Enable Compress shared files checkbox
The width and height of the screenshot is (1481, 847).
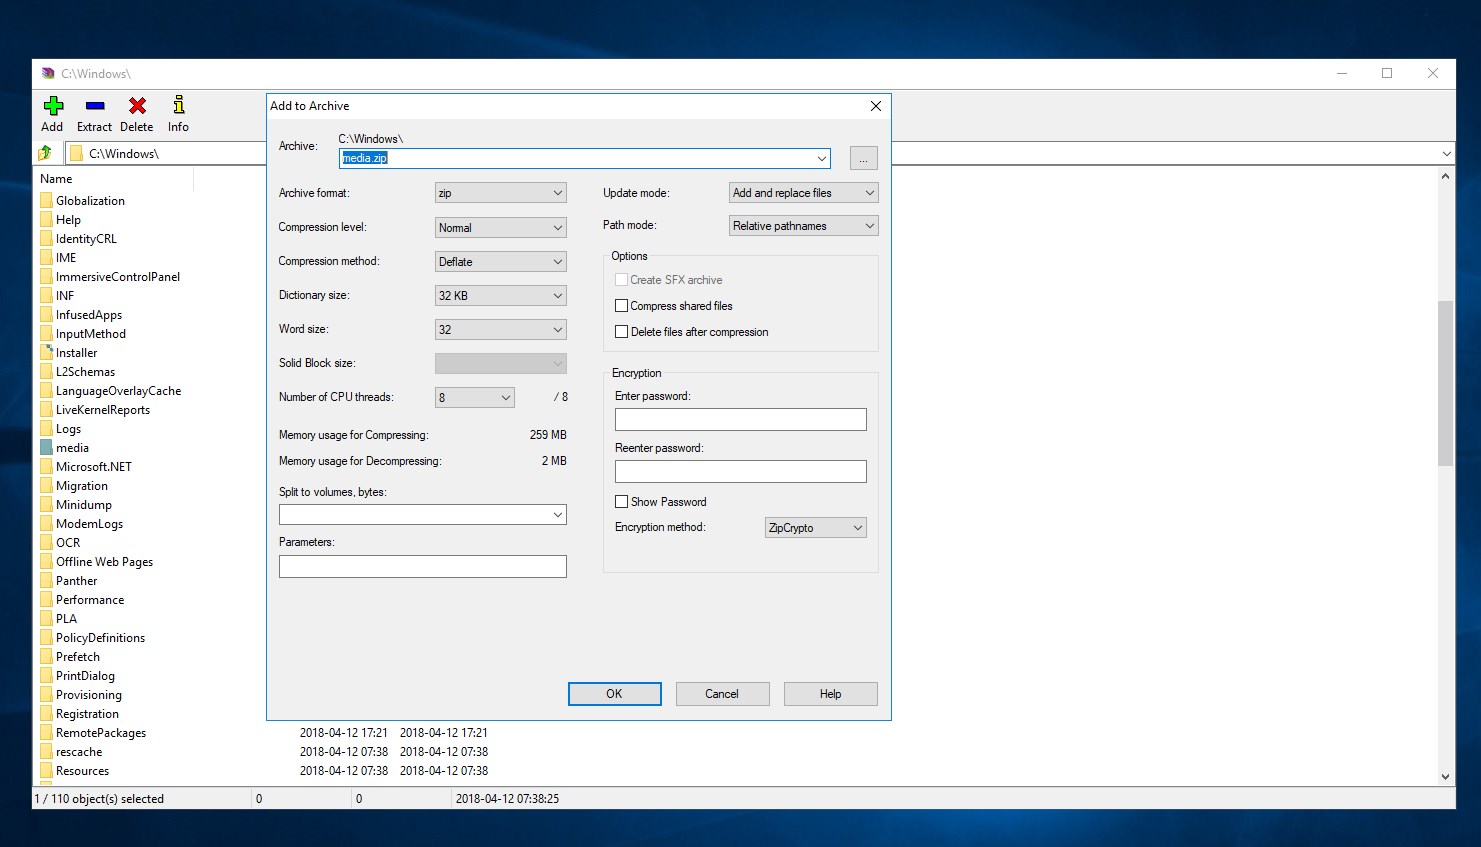tap(621, 306)
